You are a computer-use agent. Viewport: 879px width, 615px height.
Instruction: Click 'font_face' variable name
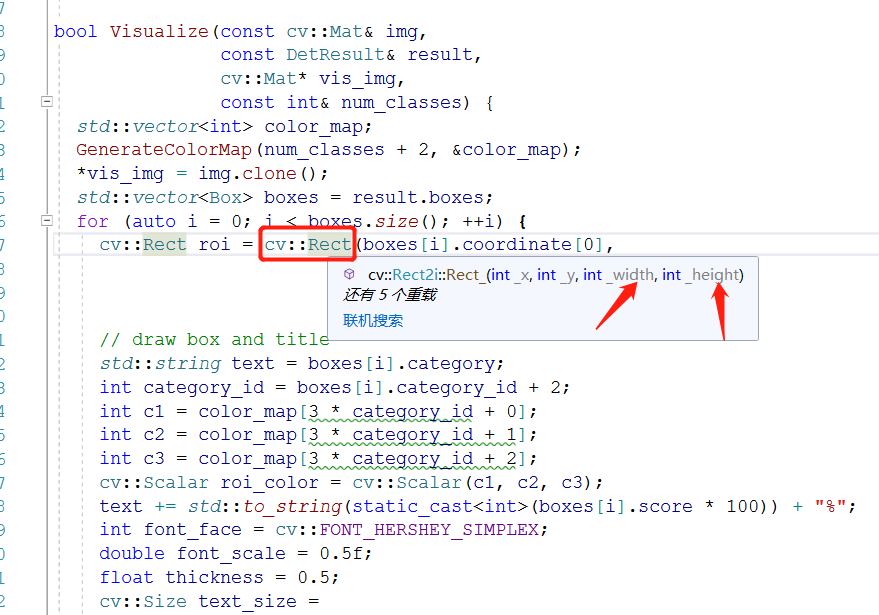click(192, 530)
